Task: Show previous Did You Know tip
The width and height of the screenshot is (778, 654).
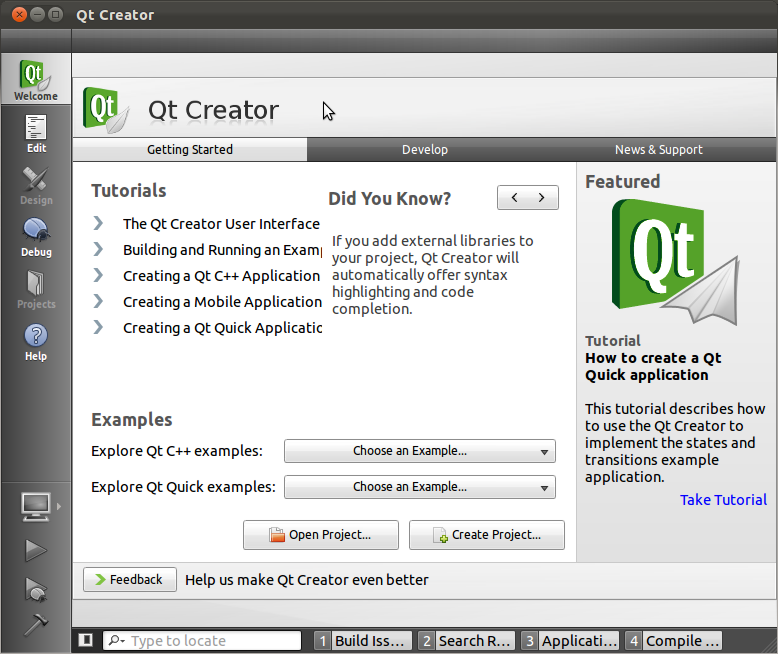Action: [x=515, y=198]
